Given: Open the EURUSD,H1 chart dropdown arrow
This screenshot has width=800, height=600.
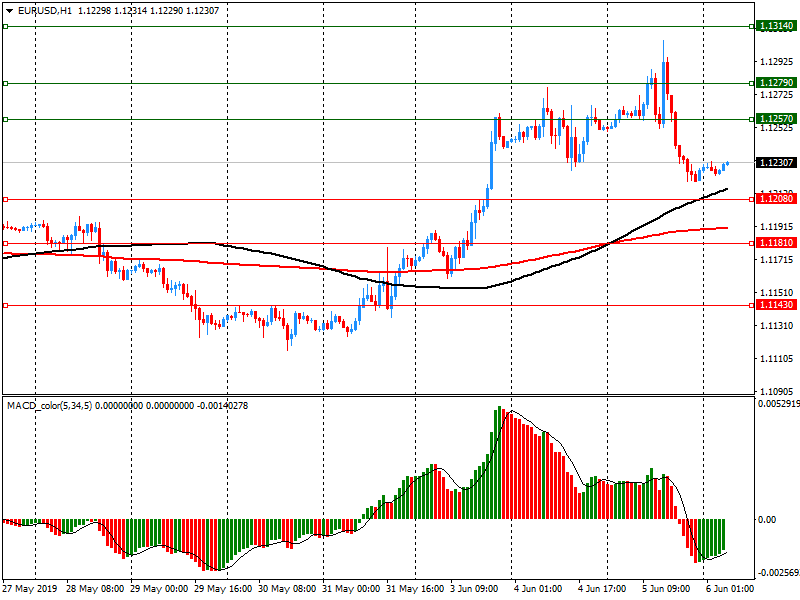Looking at the screenshot, I should pyautogui.click(x=9, y=11).
